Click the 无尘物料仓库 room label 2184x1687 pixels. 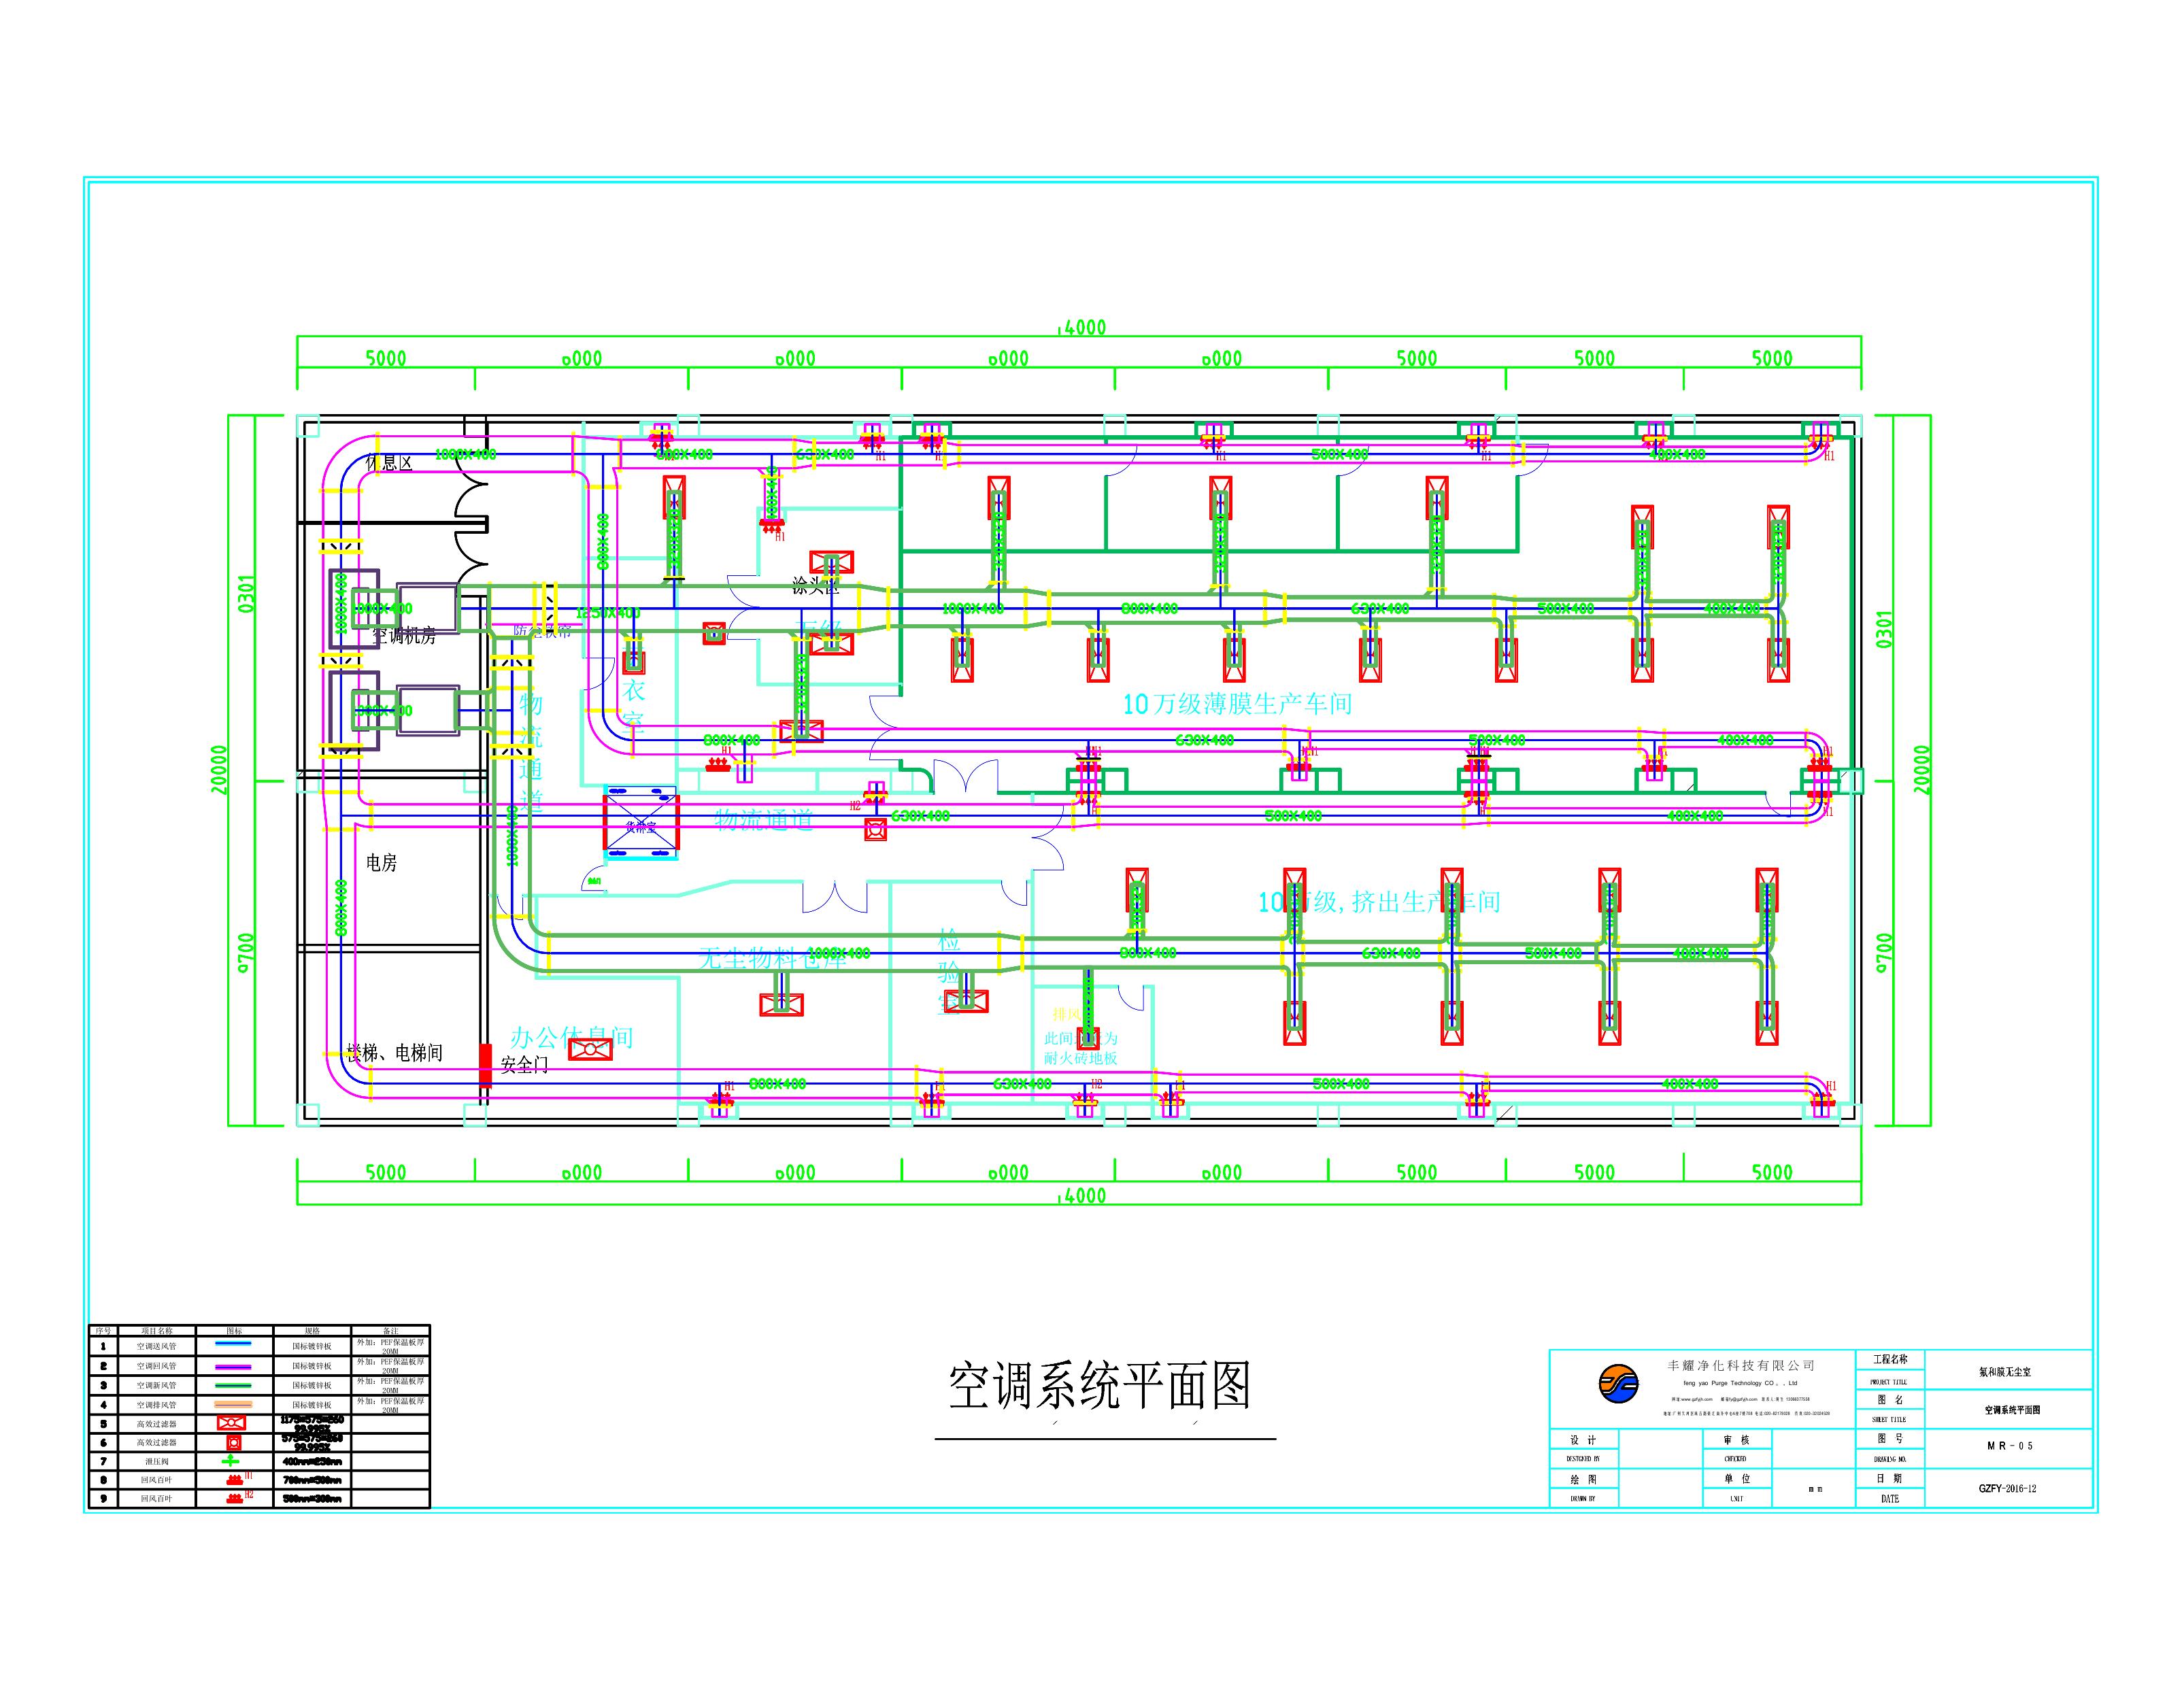tap(772, 958)
